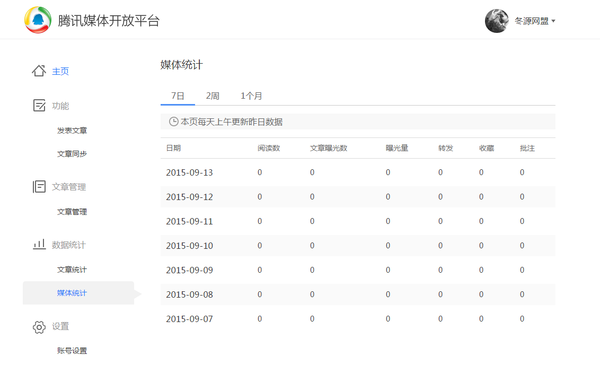The width and height of the screenshot is (600, 373).
Task: Open the 文章管理 sub-item link
Action: tap(72, 212)
